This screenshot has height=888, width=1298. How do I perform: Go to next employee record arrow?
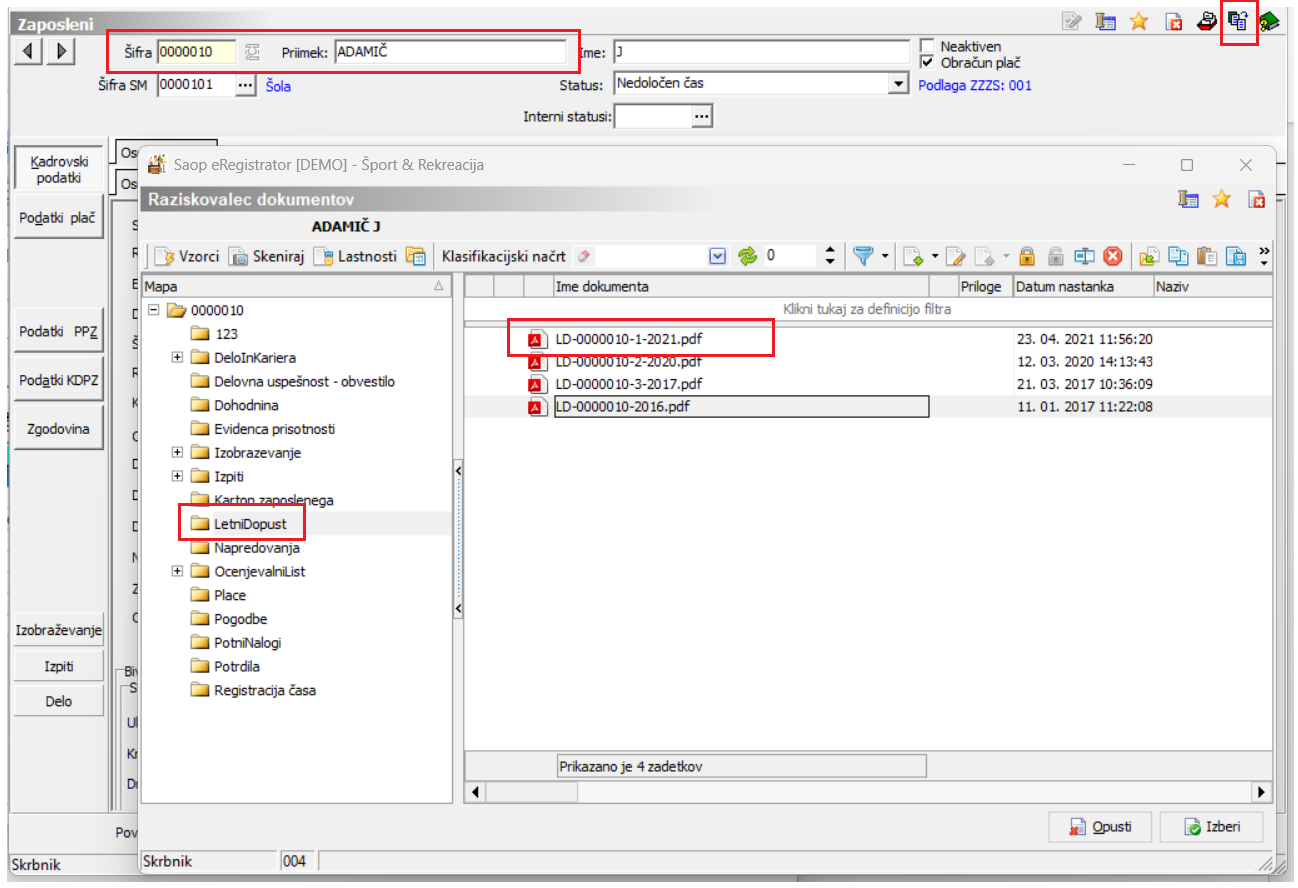(x=60, y=51)
